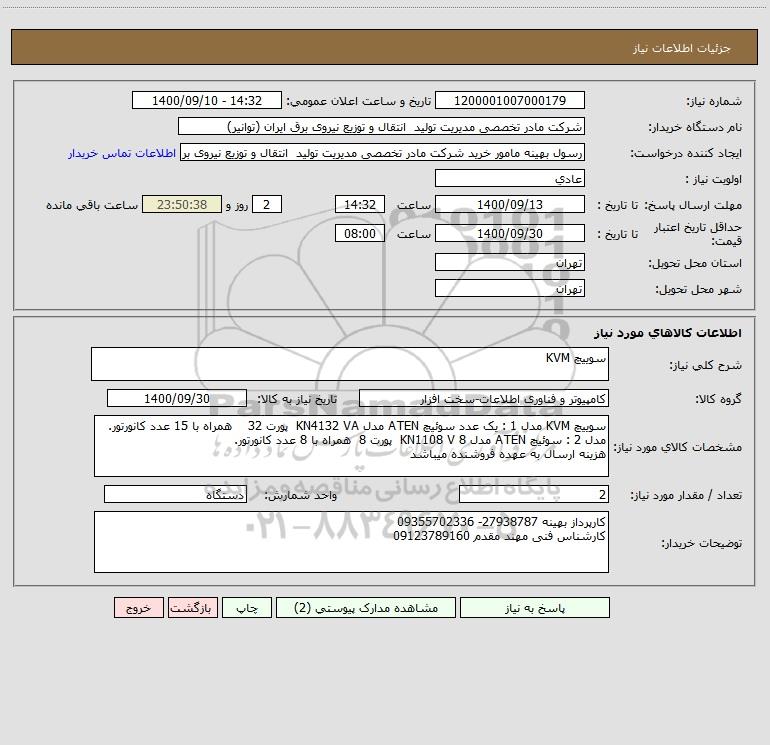
Task: Click the بازگشت back button
Action: click(192, 608)
